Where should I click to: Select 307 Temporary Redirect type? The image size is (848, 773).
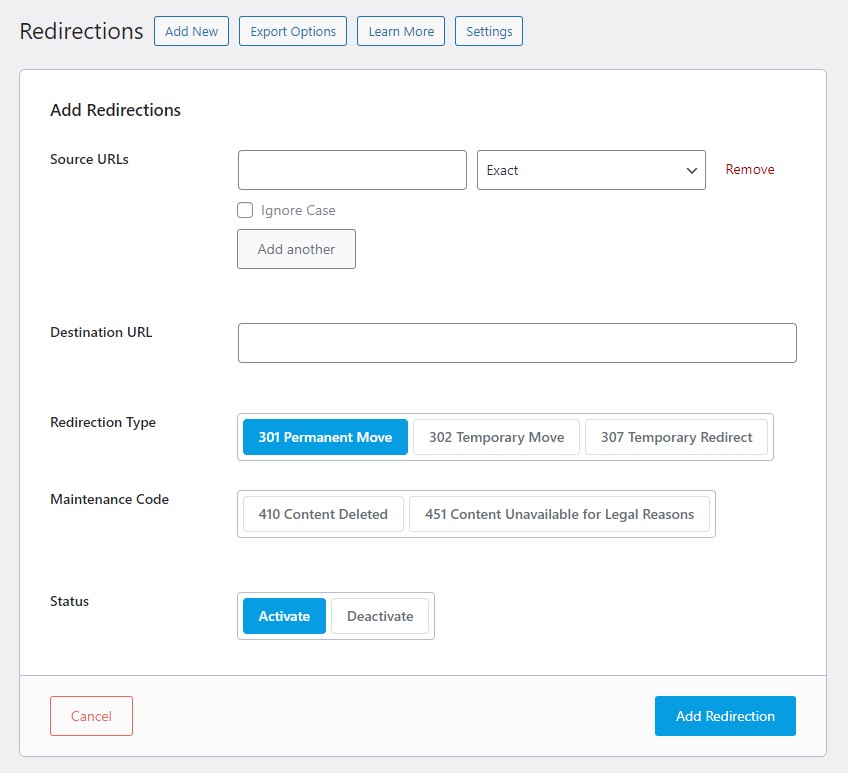pos(677,437)
